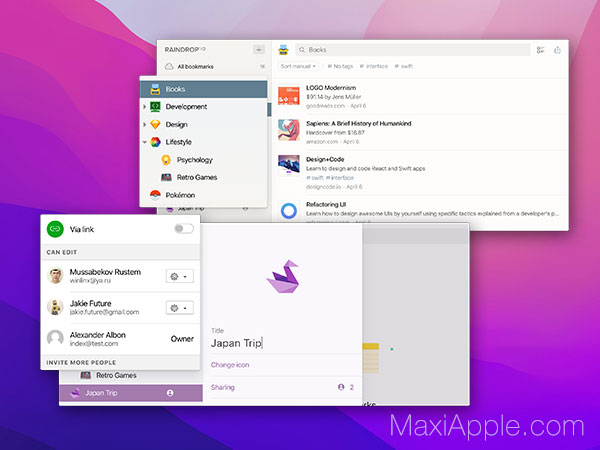The width and height of the screenshot is (600, 450).
Task: Click the Alexander Albon Owner label
Action: click(182, 339)
